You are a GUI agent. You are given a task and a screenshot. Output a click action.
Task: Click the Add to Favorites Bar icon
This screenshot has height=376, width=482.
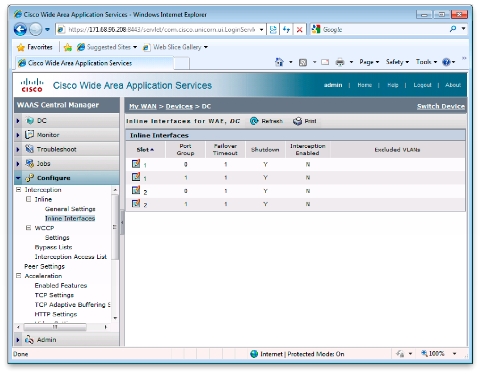[x=68, y=47]
